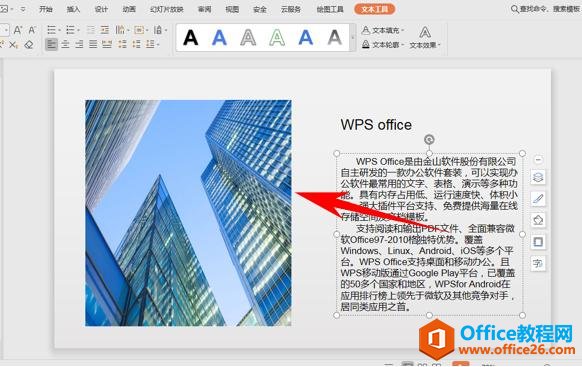Click the search commands field
Image resolution: width=582 pixels, height=367 pixels.
[546, 9]
